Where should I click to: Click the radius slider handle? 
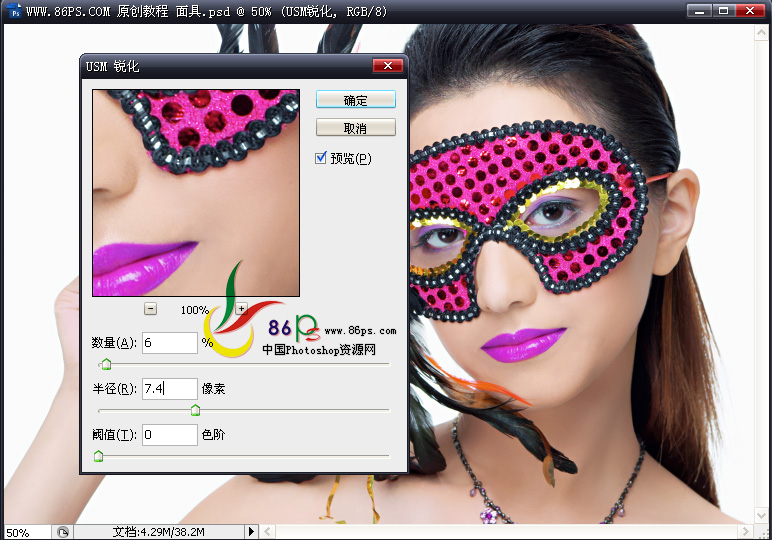tap(195, 410)
